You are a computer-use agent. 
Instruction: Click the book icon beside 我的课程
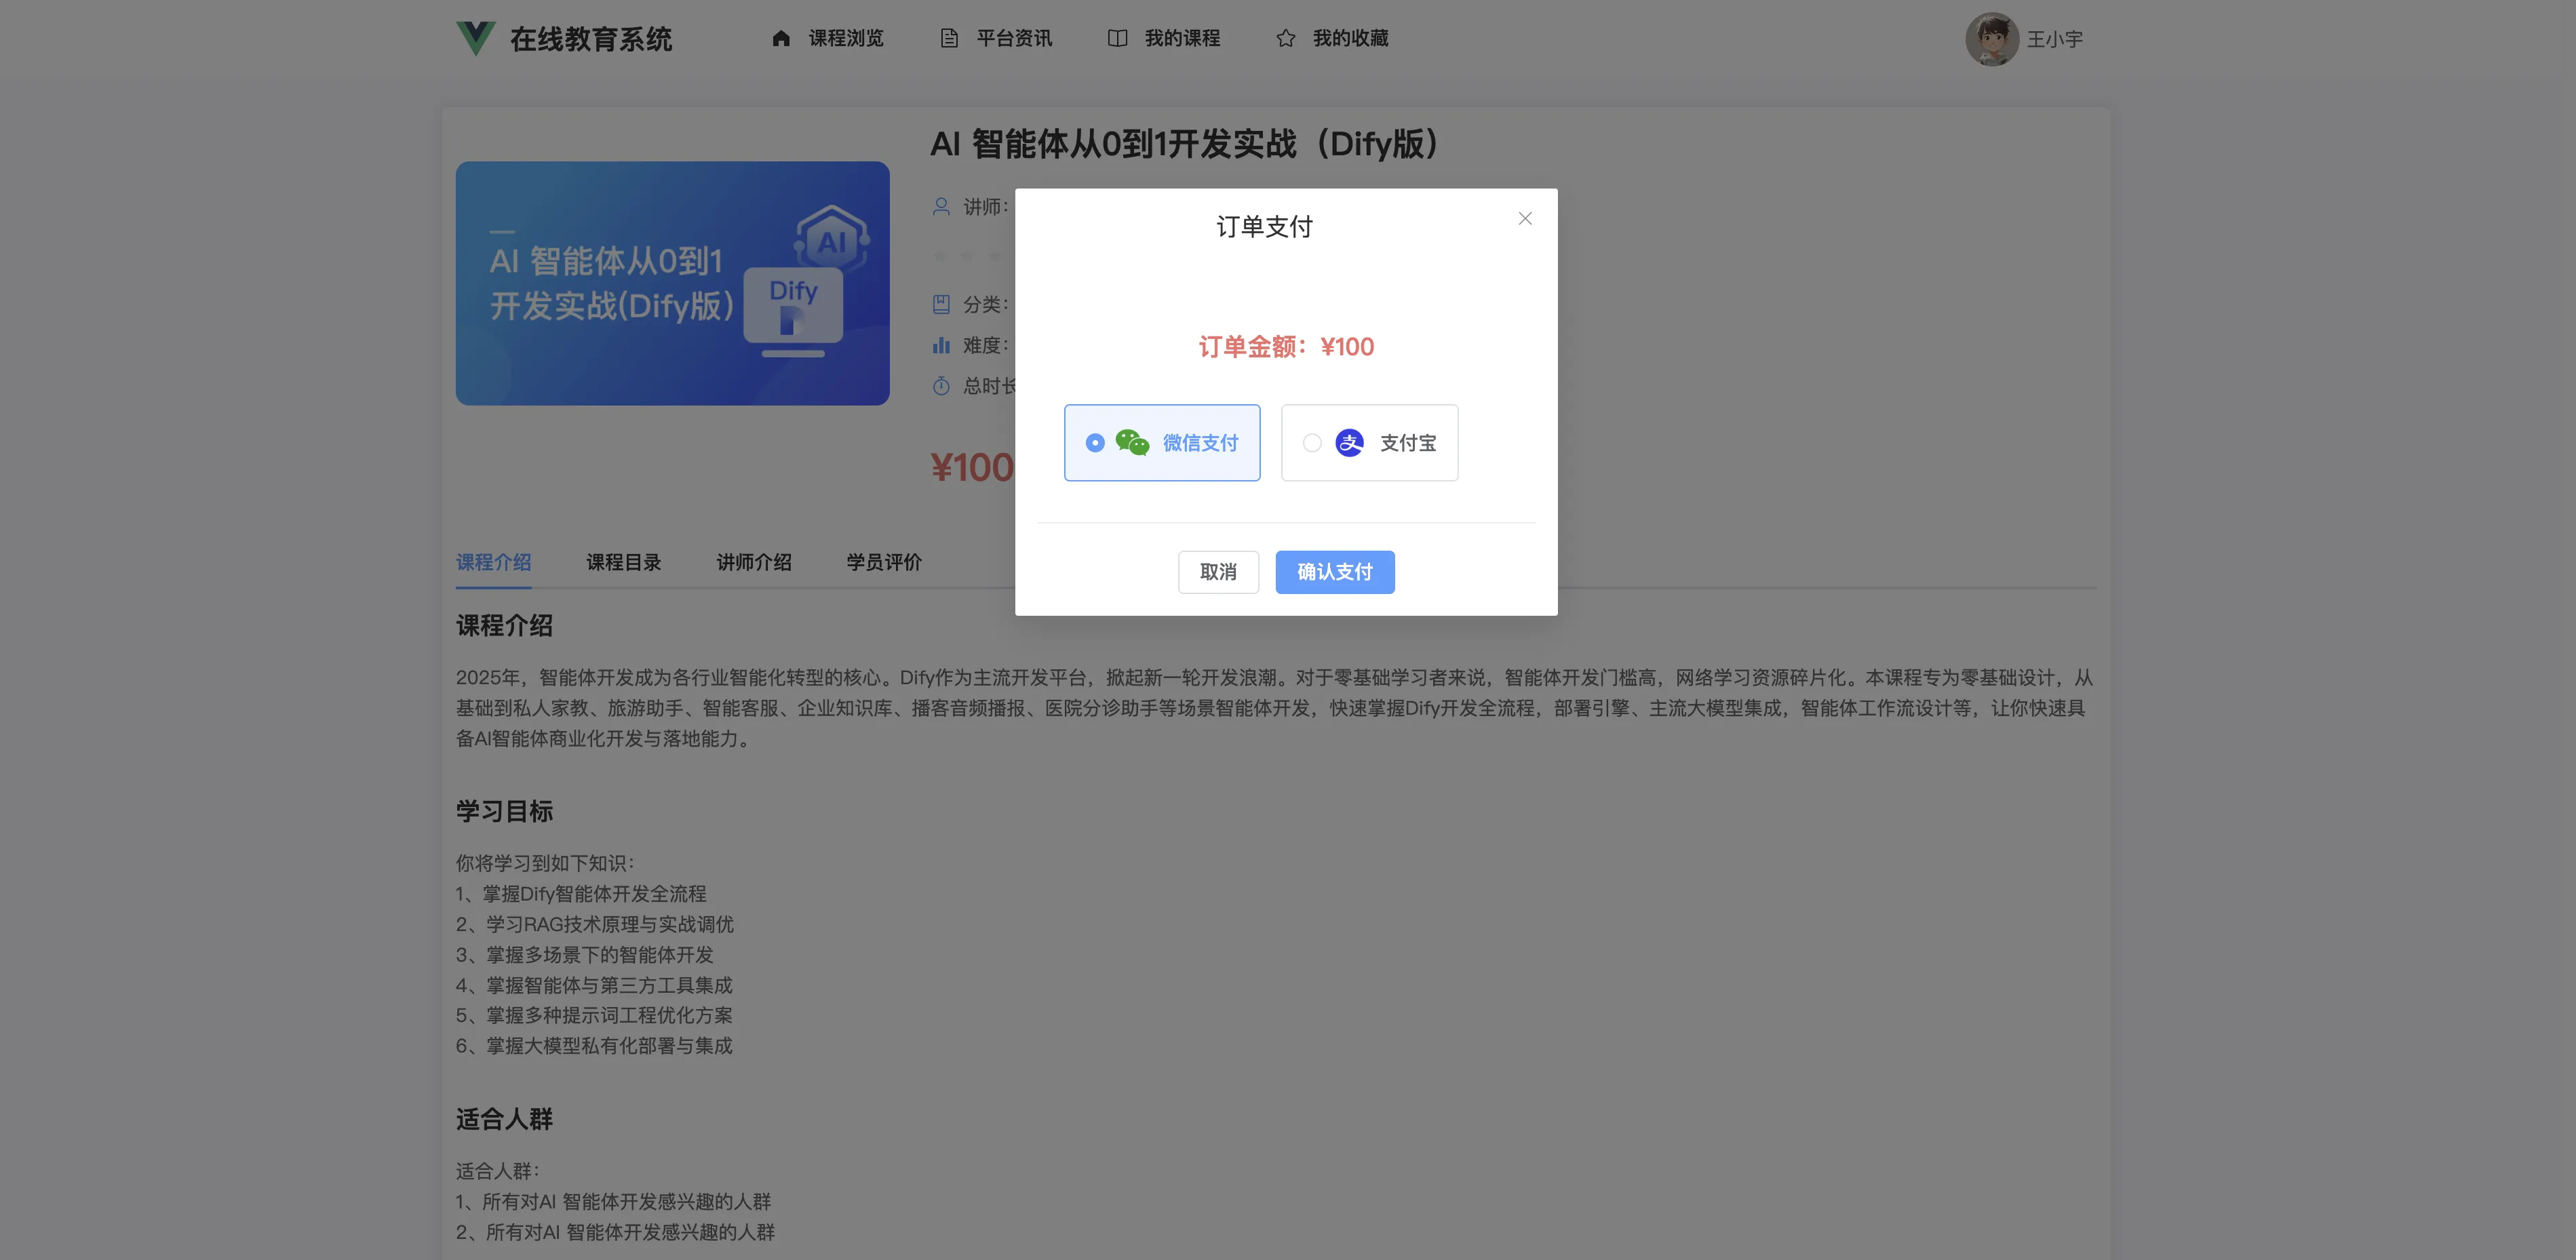(x=1117, y=38)
